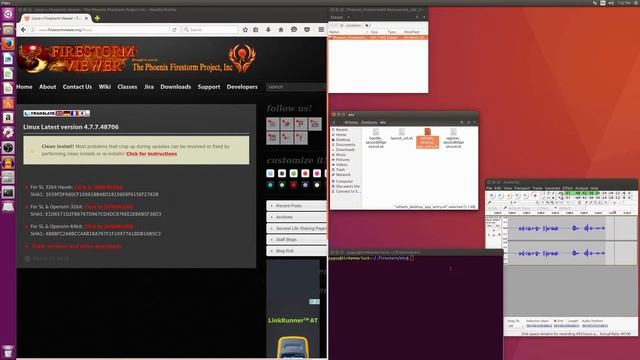Click Extract in the archive manager toolbar

point(337,17)
